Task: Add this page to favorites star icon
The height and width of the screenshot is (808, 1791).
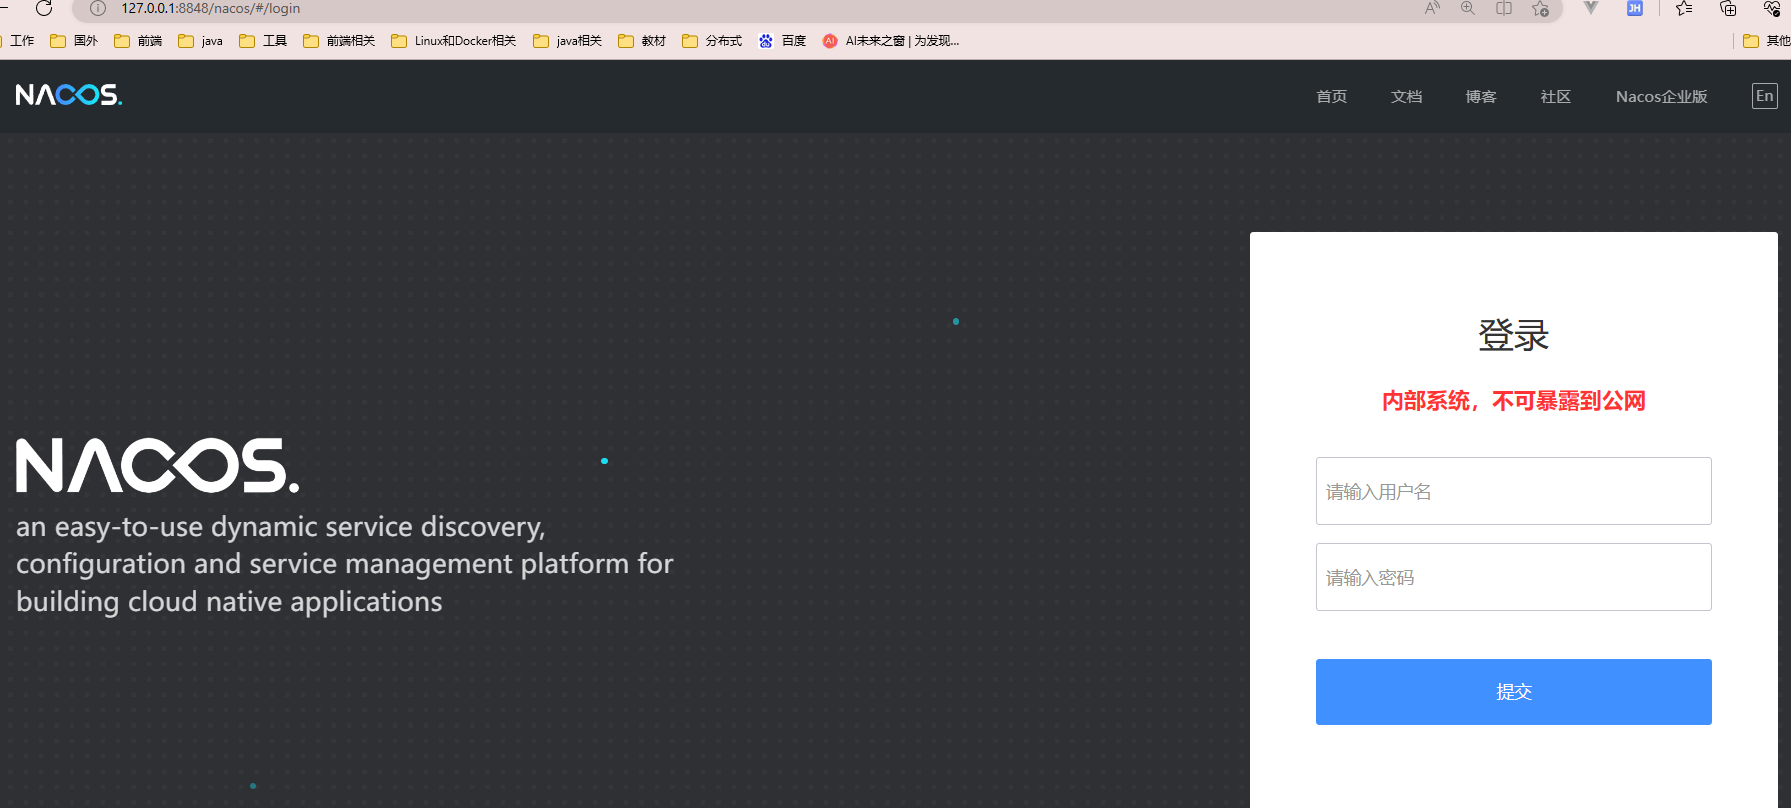Action: (x=1540, y=8)
